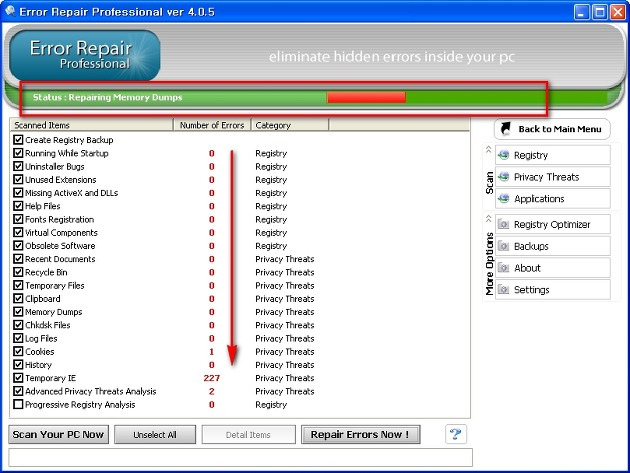Toggle the Clipboard scan checkbox
630x473 pixels.
[x=18, y=298]
